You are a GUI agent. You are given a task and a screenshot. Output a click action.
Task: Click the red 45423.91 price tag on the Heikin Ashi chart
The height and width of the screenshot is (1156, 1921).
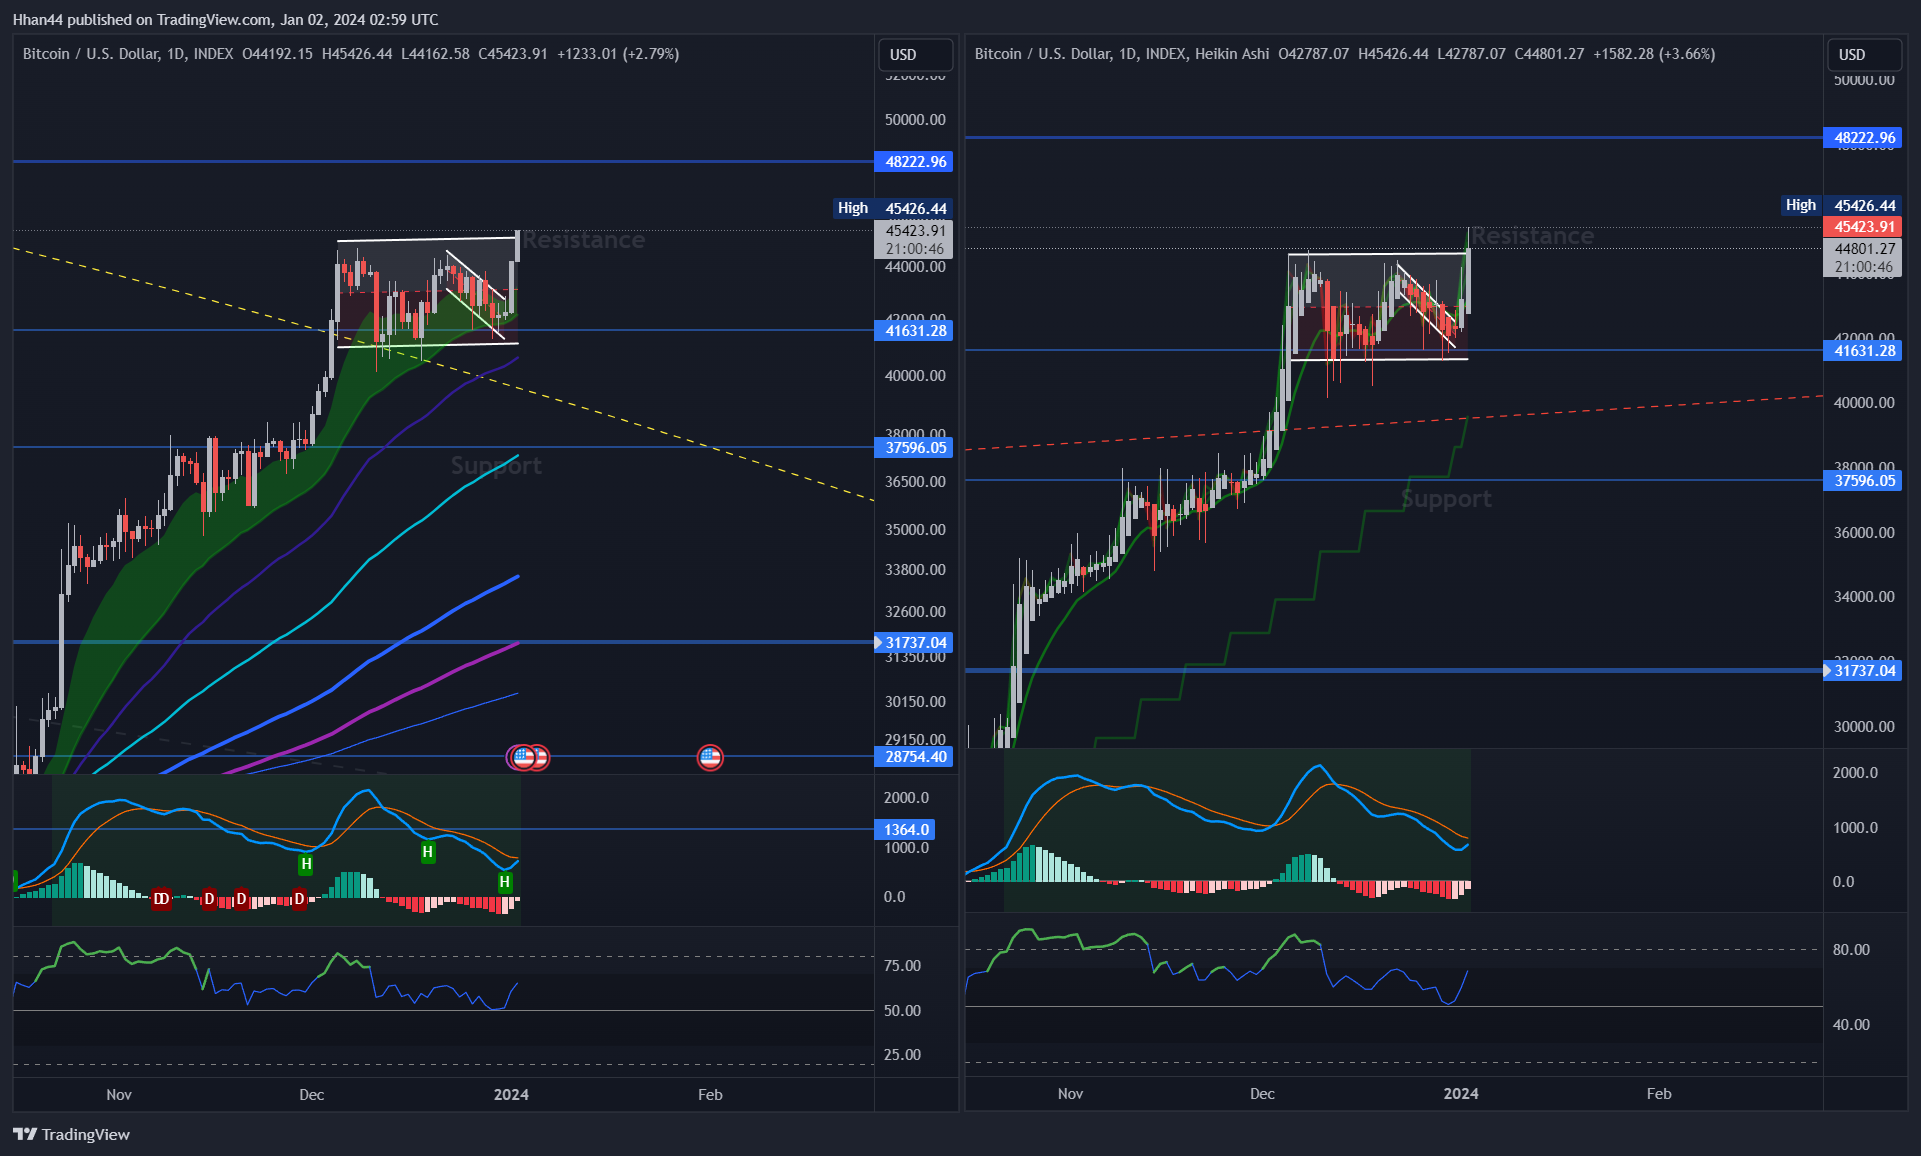pos(1863,227)
